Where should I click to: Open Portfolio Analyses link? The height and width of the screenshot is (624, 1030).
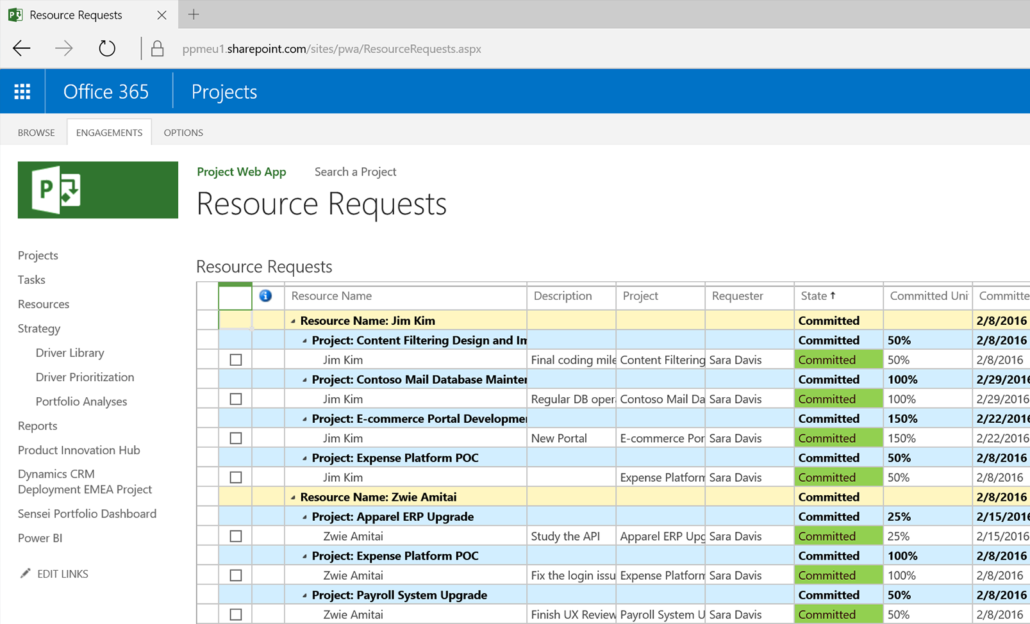pyautogui.click(x=81, y=401)
